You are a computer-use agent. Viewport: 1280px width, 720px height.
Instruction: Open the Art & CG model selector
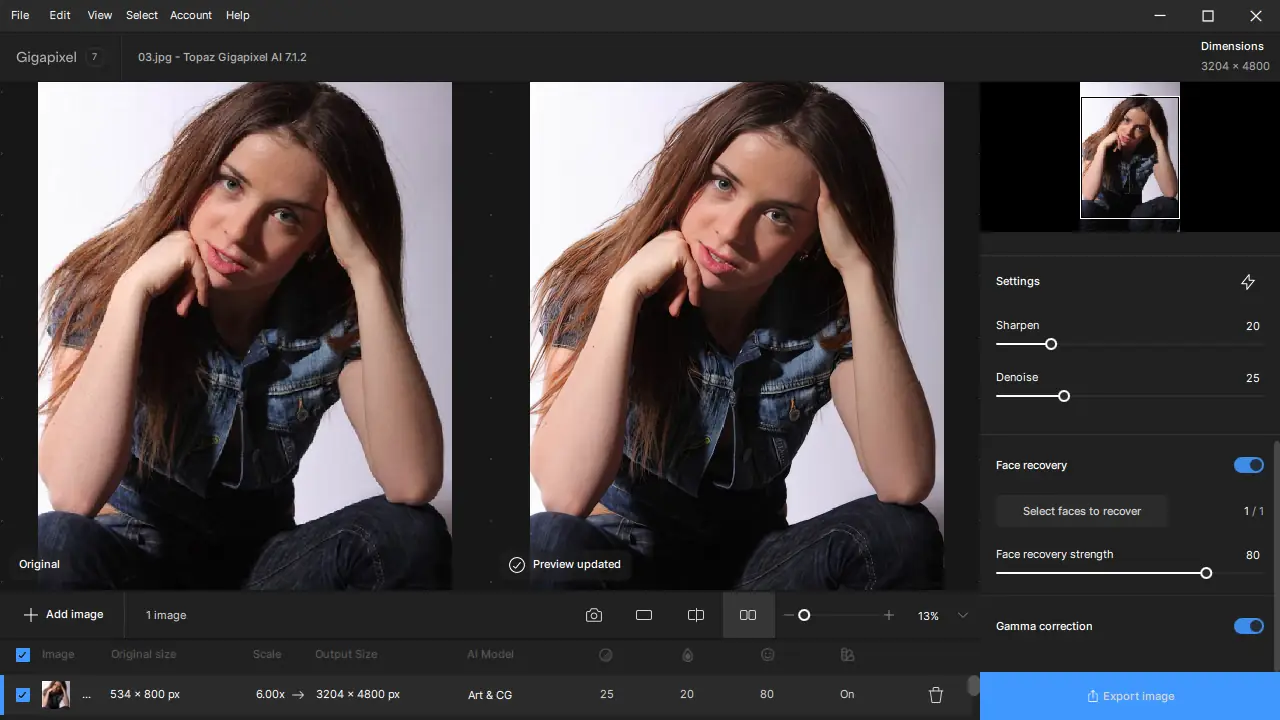click(490, 695)
